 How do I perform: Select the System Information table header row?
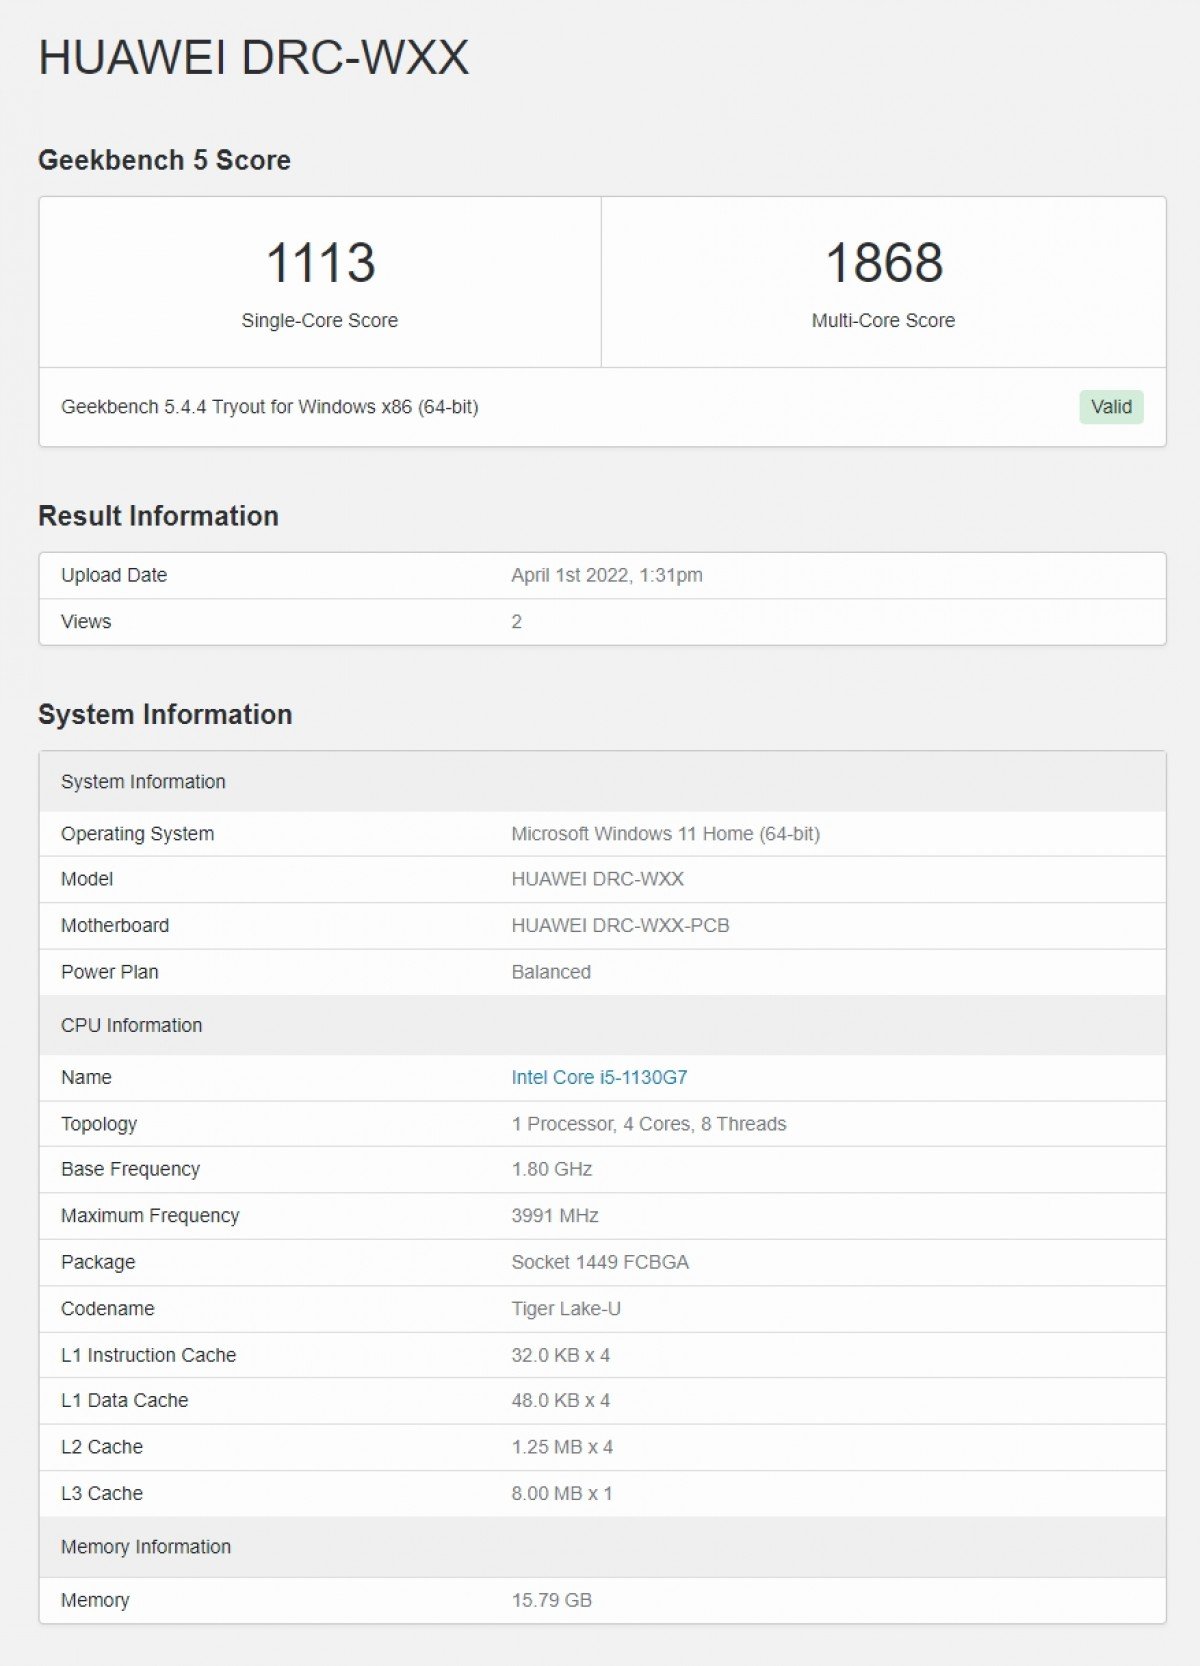[602, 782]
